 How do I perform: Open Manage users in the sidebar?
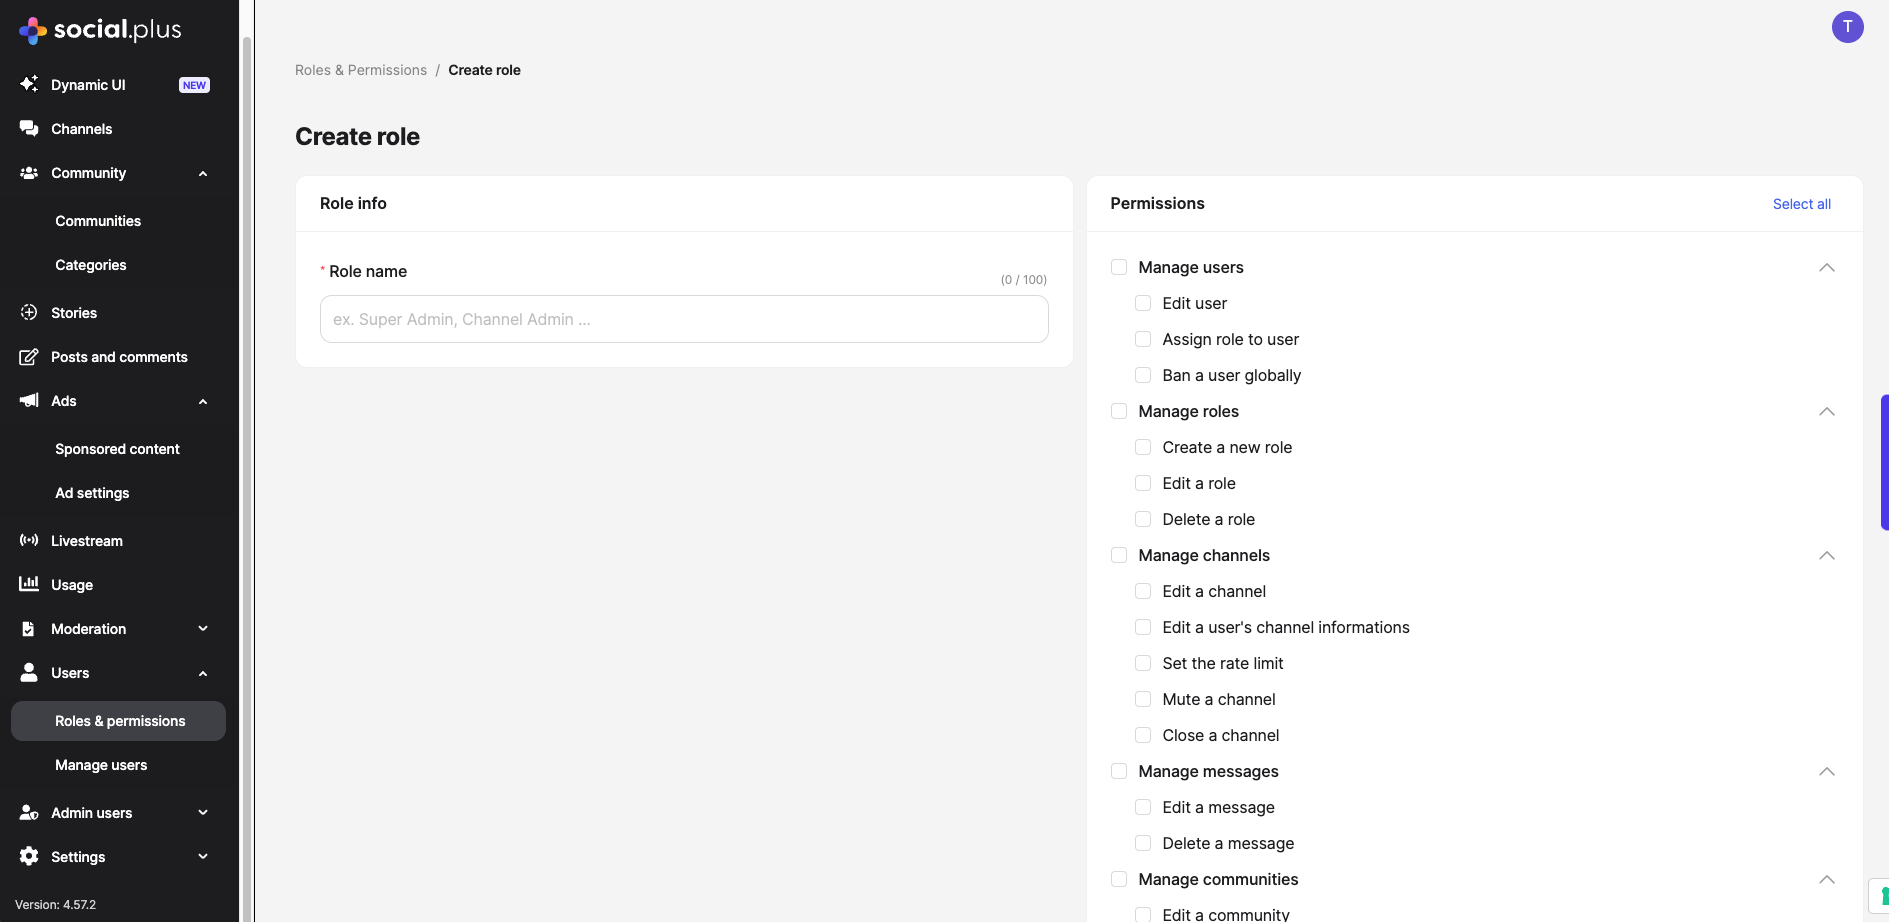(x=101, y=765)
